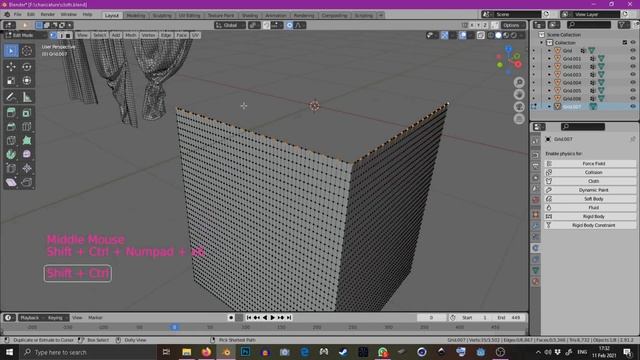Open the File menu
This screenshot has height=360, width=640.
tap(18, 15)
